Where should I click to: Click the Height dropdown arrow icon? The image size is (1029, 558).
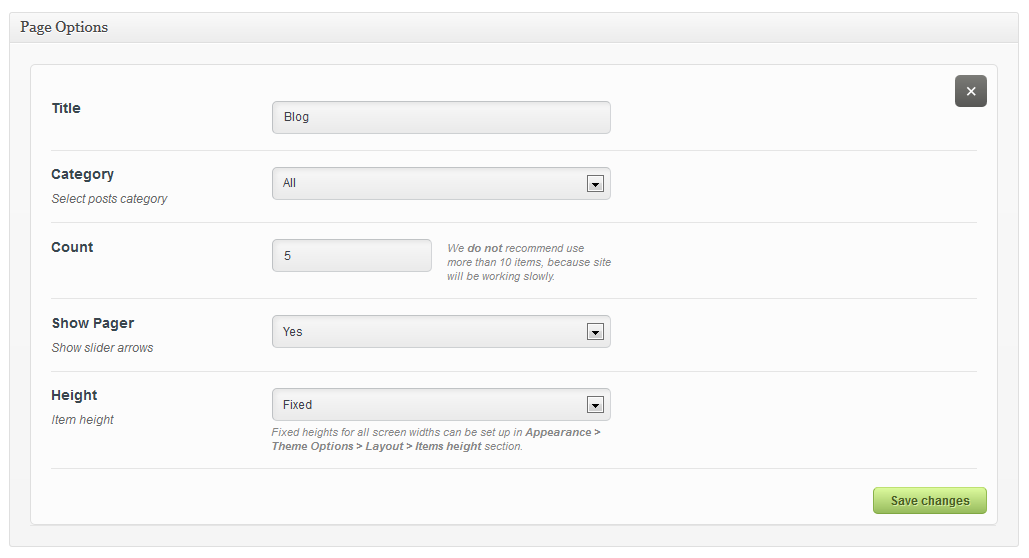click(x=595, y=405)
